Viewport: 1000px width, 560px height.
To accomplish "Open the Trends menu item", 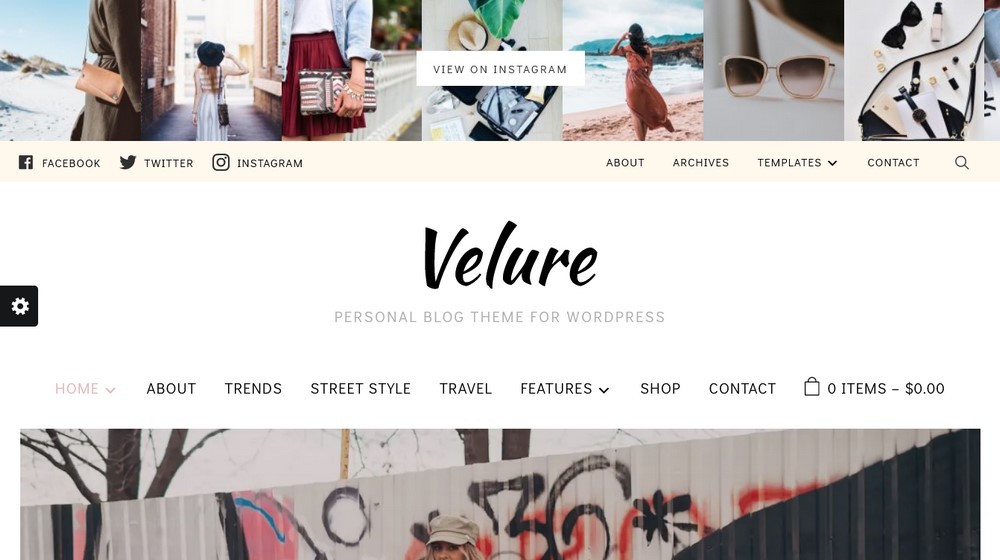I will pyautogui.click(x=253, y=388).
